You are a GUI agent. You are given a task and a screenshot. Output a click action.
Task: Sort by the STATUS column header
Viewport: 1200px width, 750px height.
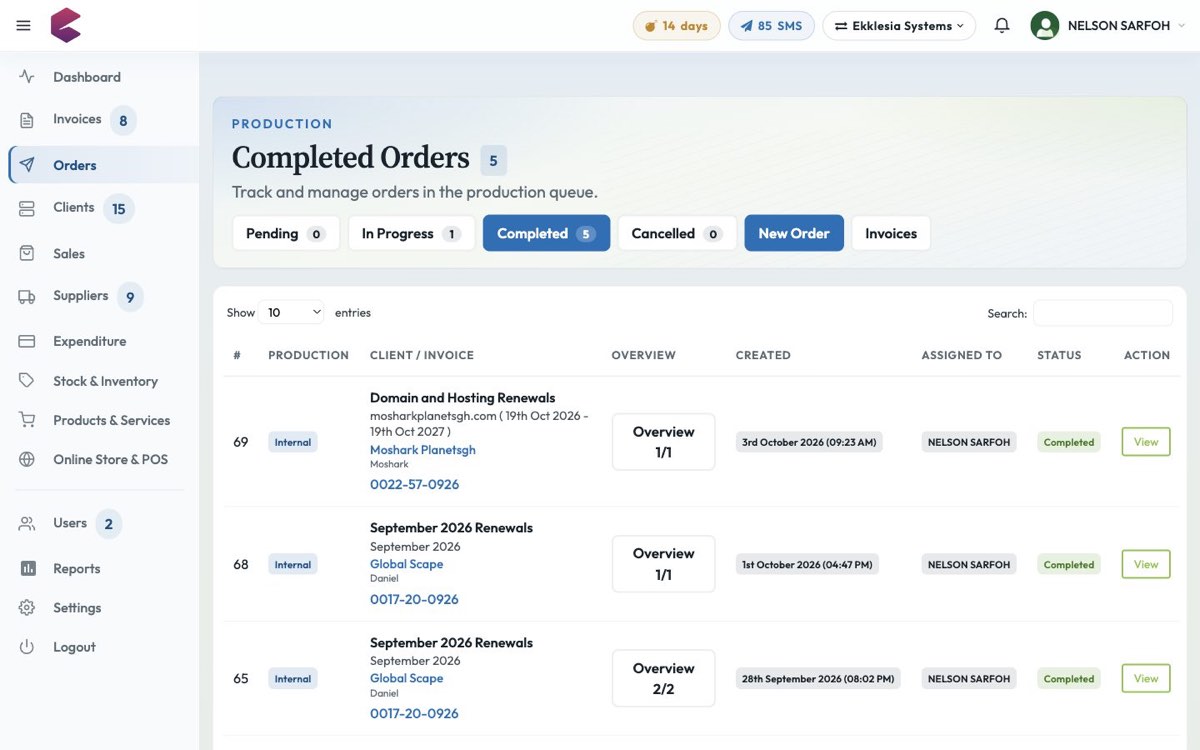tap(1059, 355)
